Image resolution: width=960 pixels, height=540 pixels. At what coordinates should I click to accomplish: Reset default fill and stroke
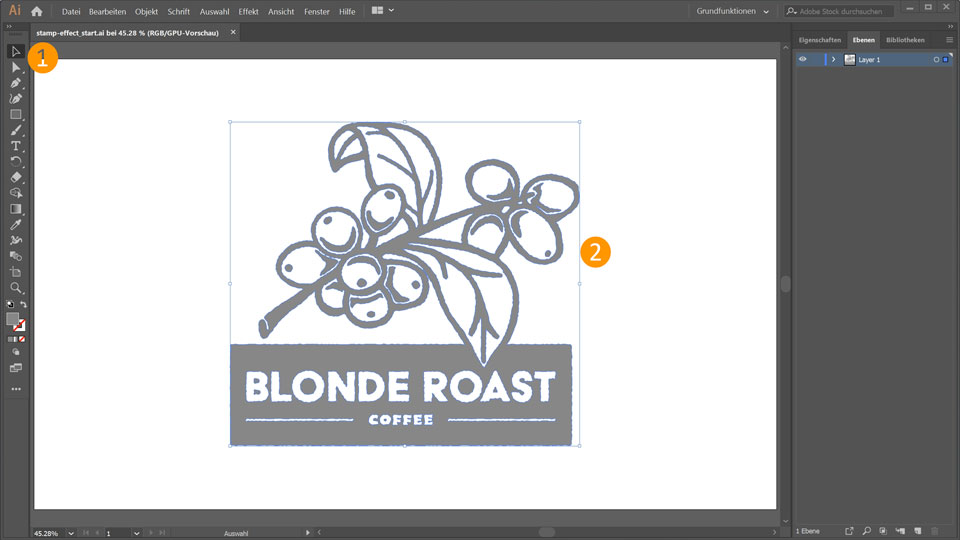10,304
